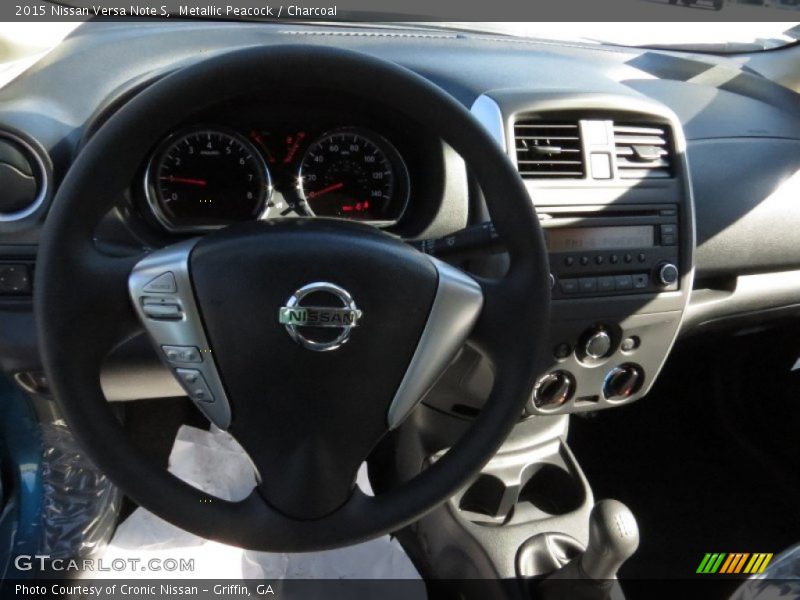800x600 pixels.
Task: Click the right center air vent
Action: pos(642,152)
